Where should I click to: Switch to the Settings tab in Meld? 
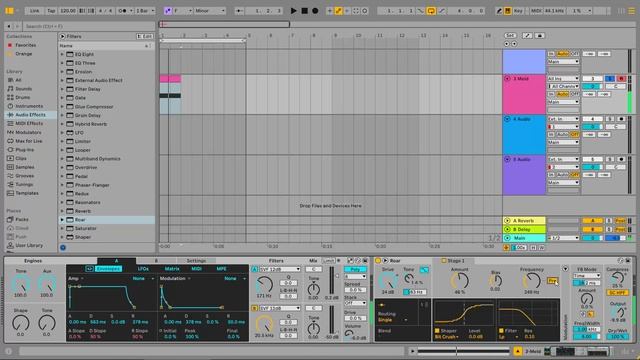click(196, 260)
